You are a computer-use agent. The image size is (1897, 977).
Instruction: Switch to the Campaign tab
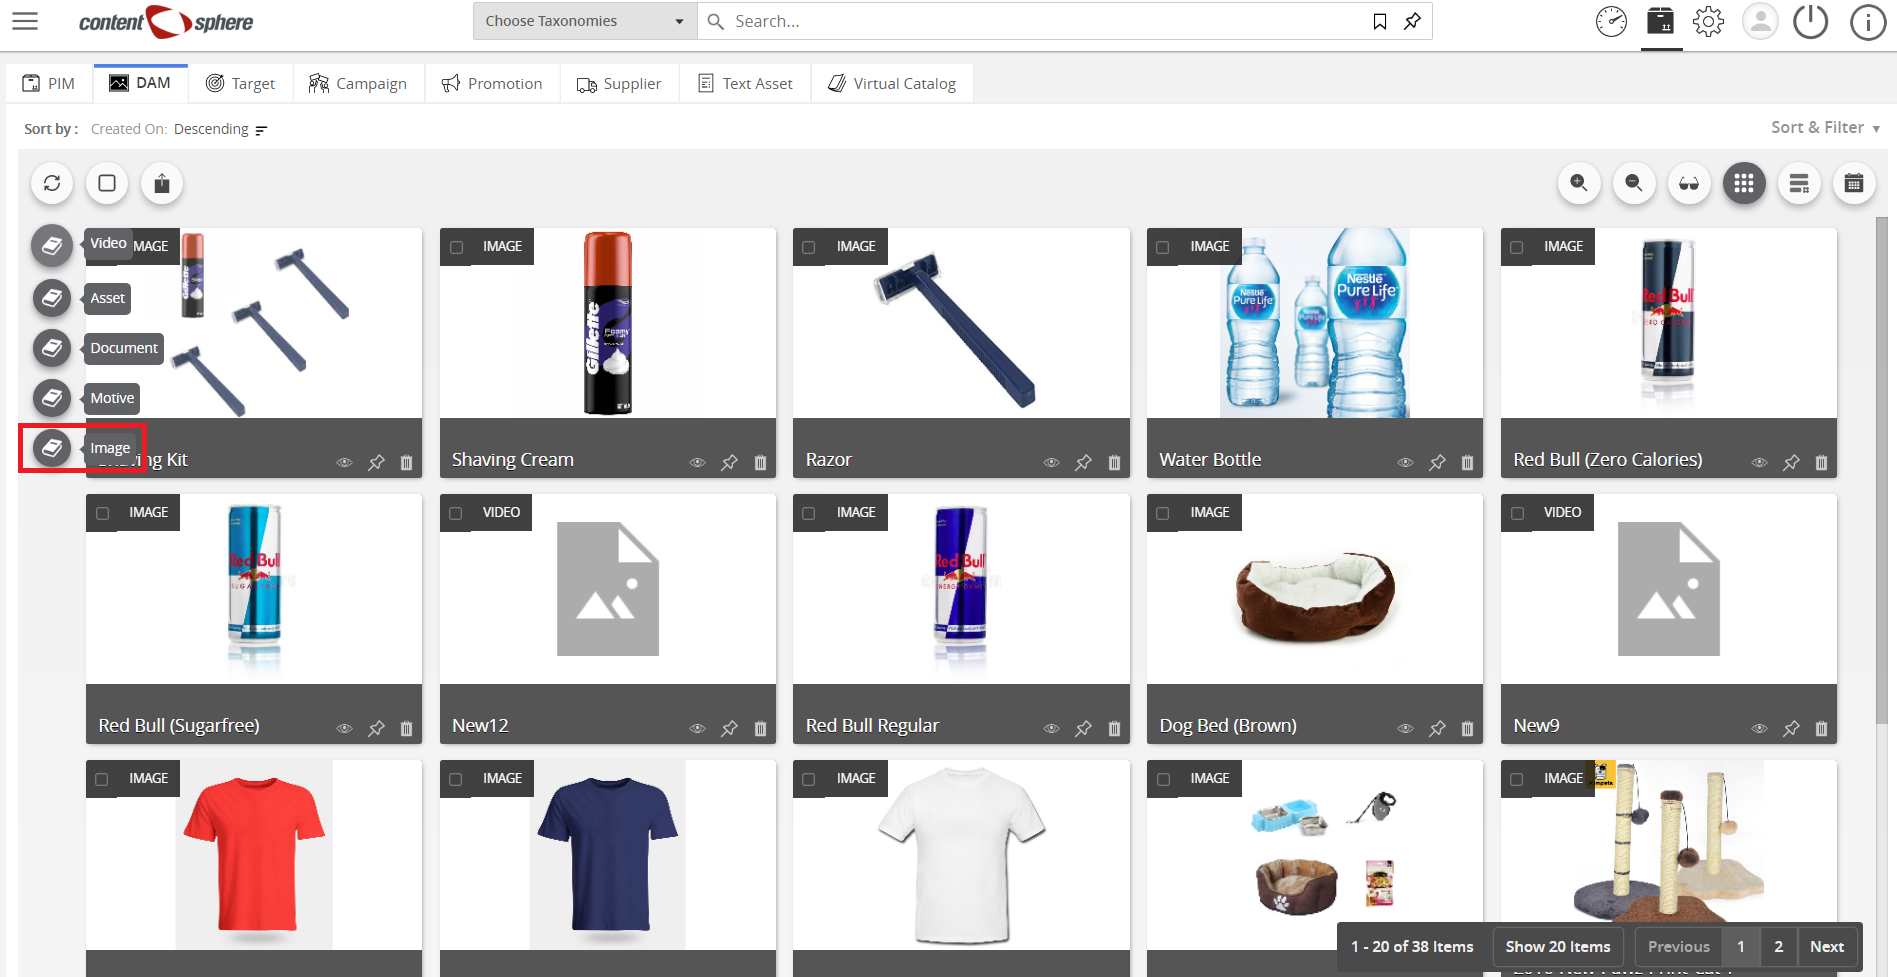click(x=358, y=83)
